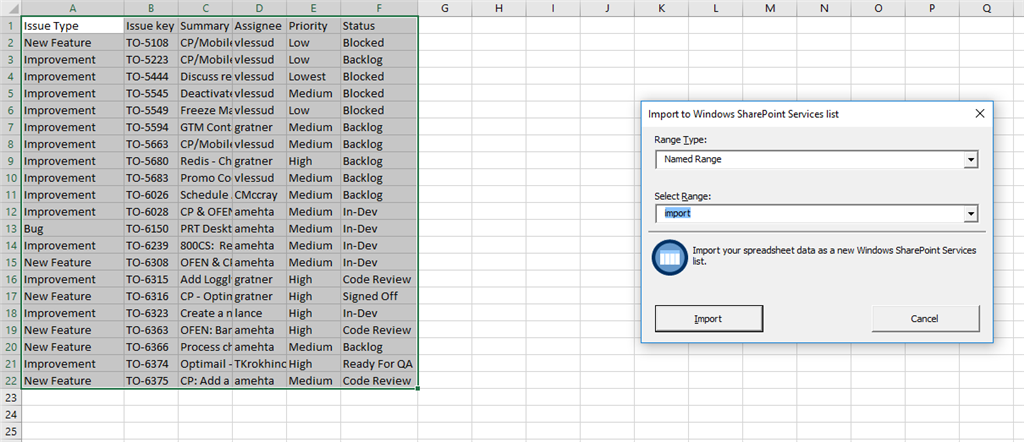Click cell containing 'TO-6316'

coord(151,296)
